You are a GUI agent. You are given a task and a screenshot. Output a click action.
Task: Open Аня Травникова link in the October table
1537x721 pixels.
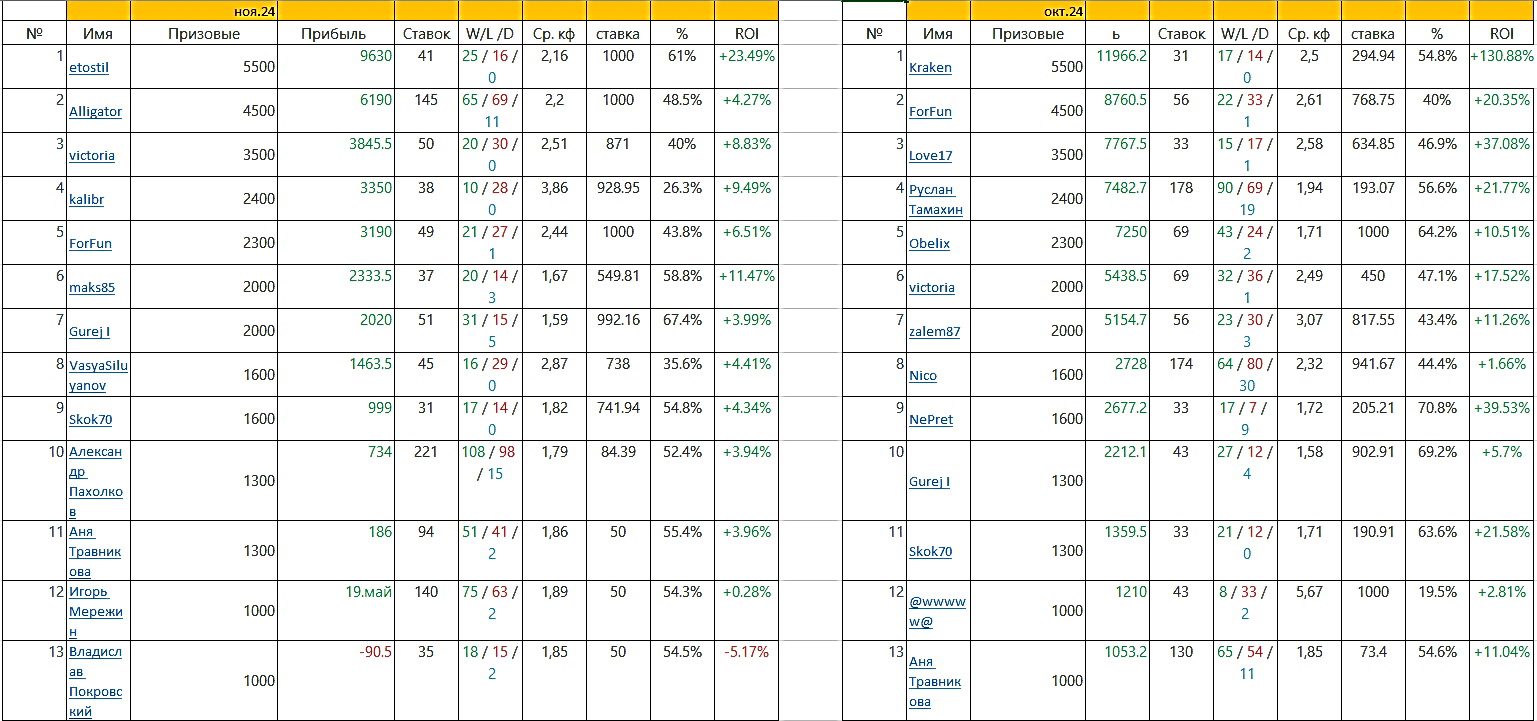[x=935, y=681]
